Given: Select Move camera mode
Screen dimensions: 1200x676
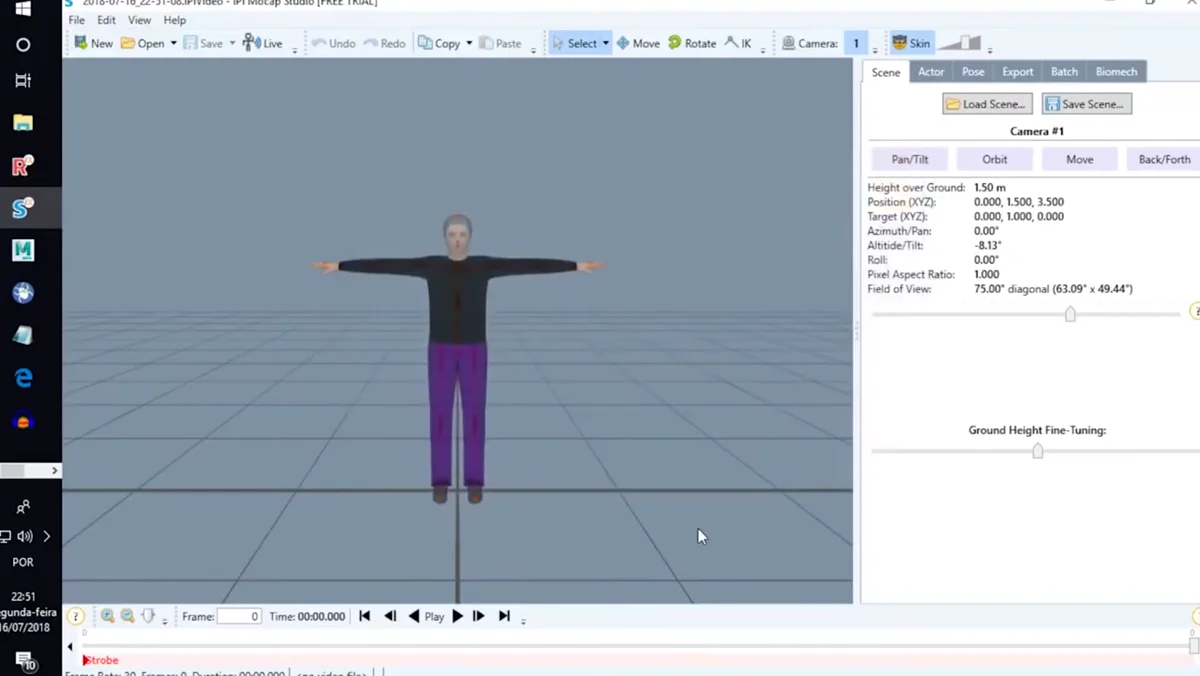Looking at the screenshot, I should coord(1080,159).
